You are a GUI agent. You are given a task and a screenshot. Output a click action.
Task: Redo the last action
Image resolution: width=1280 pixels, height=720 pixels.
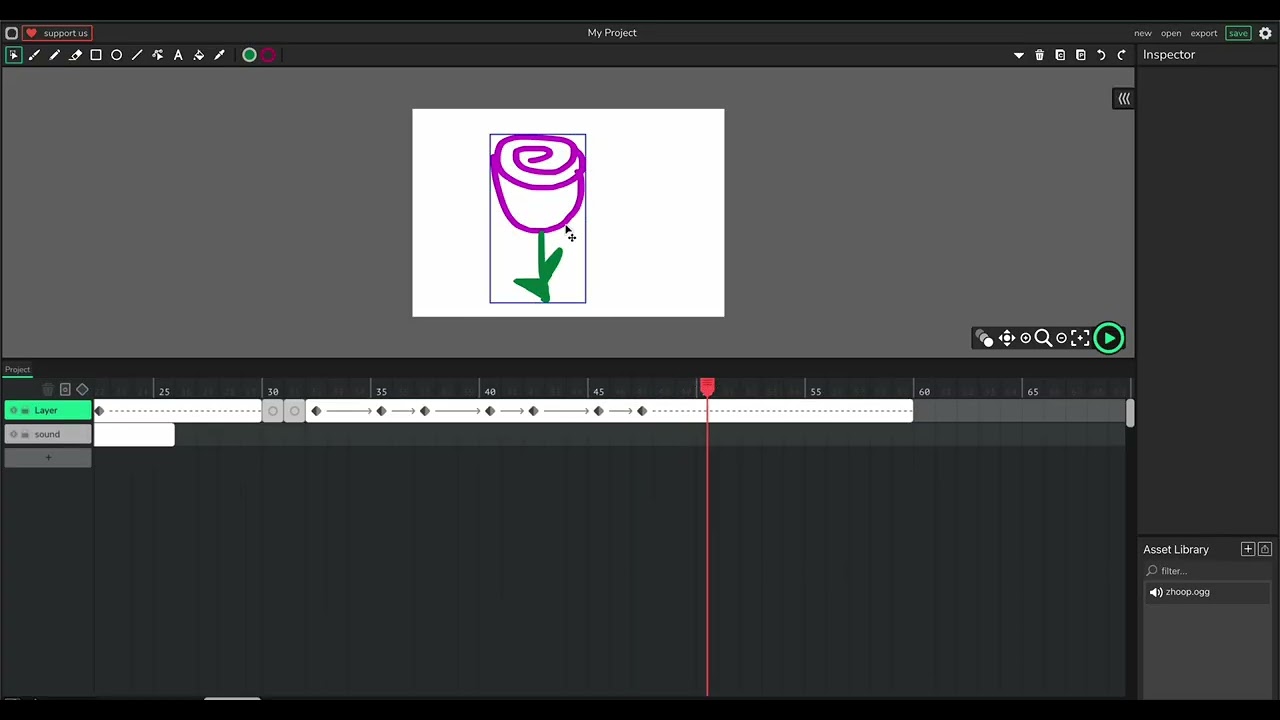[x=1122, y=55]
